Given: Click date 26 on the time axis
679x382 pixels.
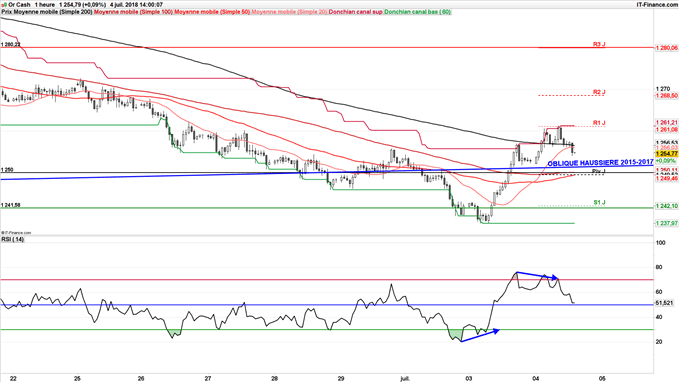Looking at the screenshot, I should tap(141, 378).
